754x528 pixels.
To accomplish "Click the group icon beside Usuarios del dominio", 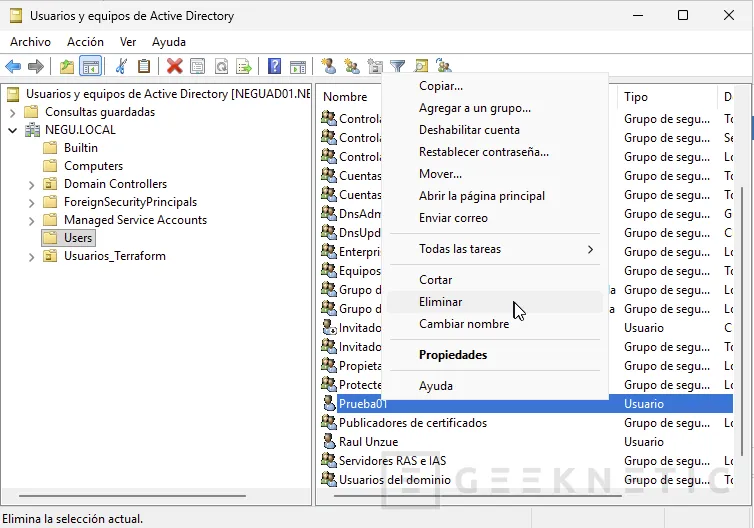I will tap(329, 479).
